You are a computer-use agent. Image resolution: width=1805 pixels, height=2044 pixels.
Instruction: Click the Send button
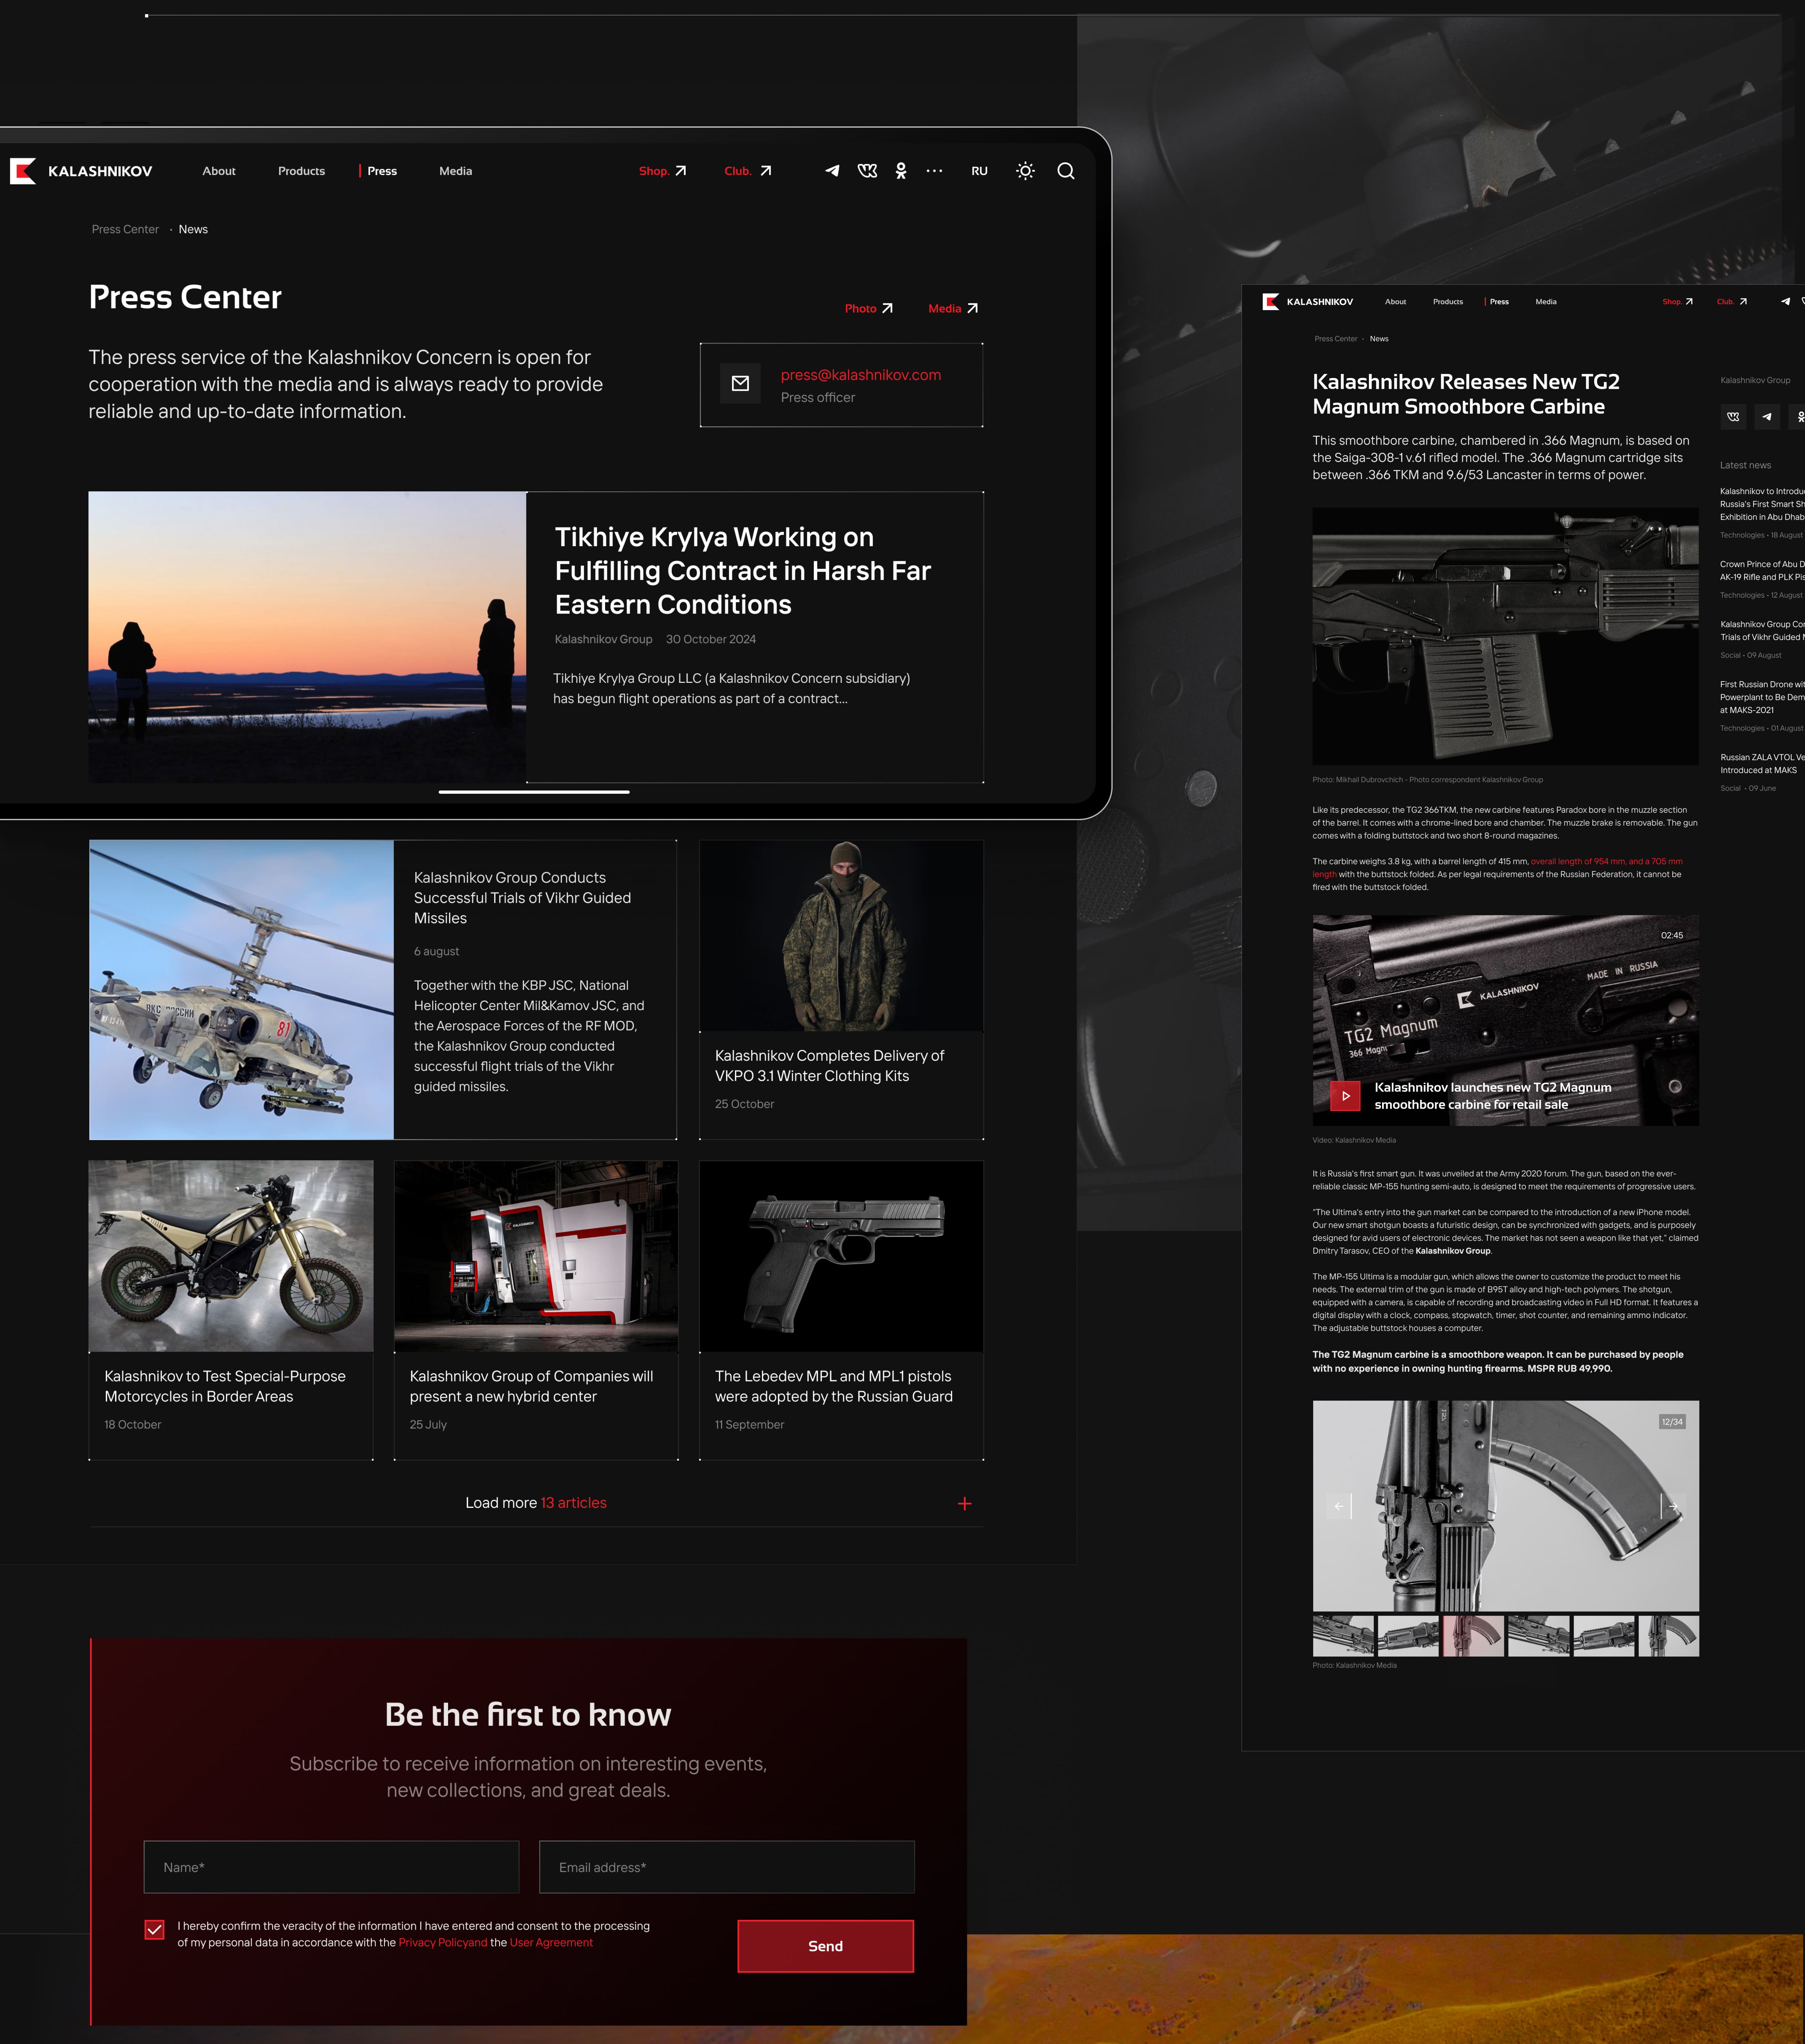tap(825, 1946)
